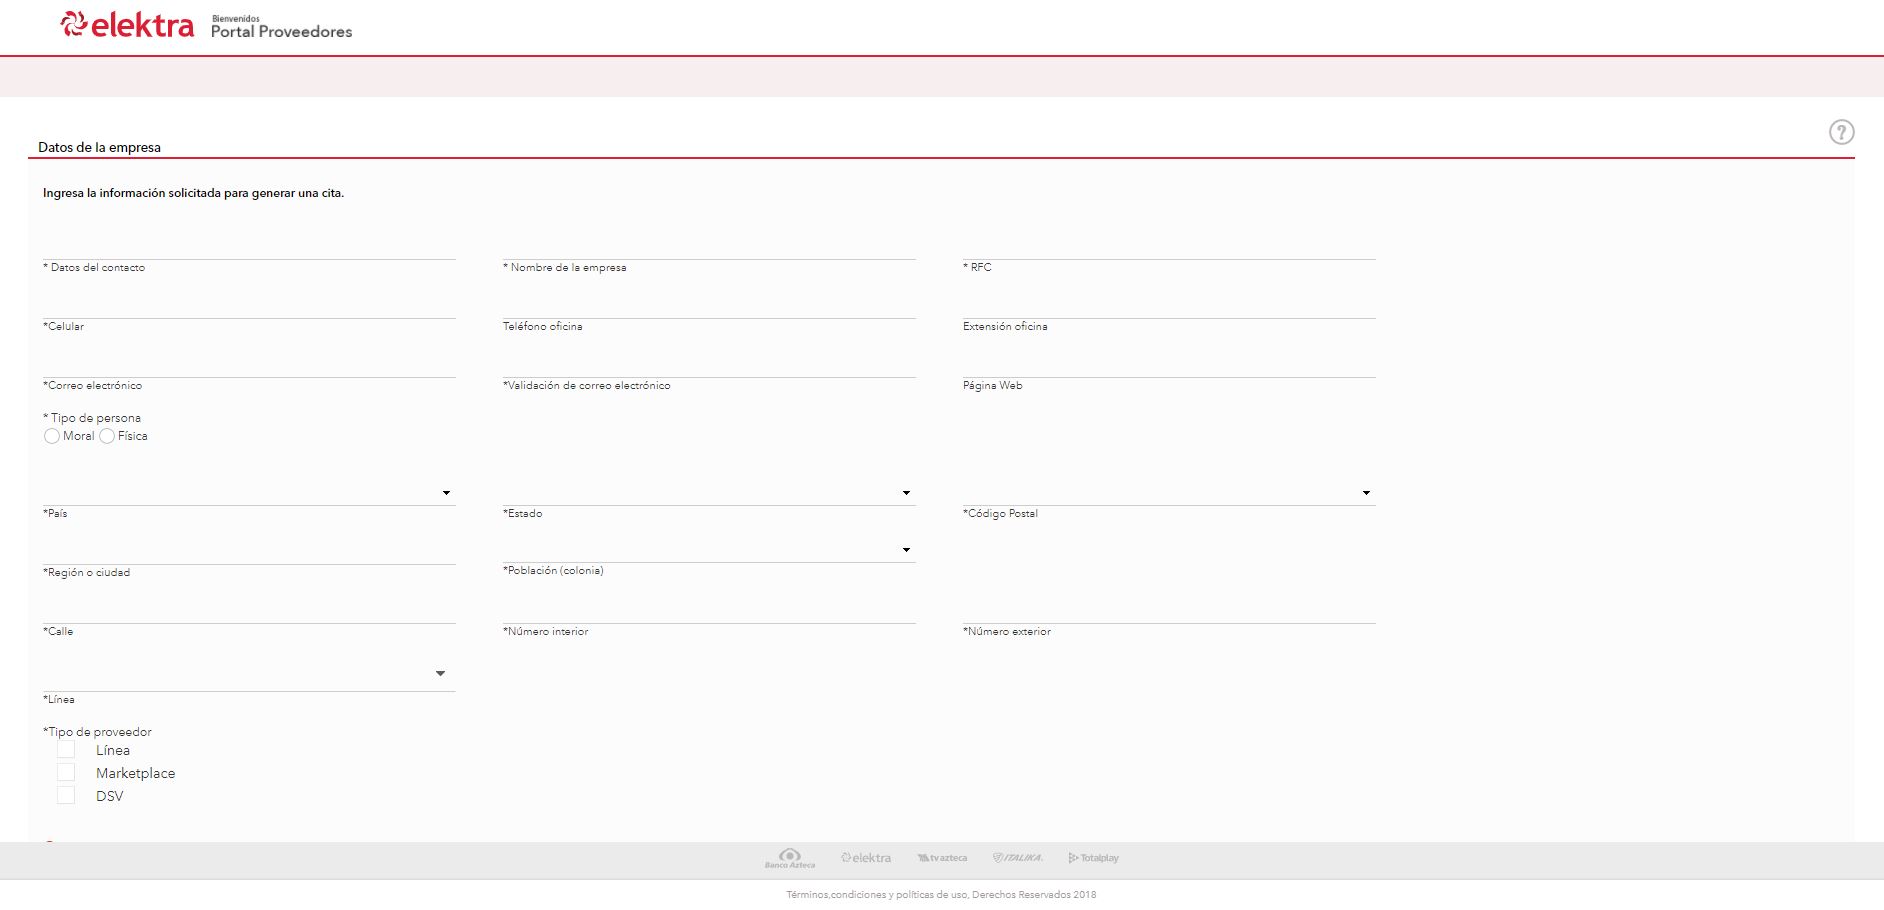Tick the DSV checkbox
This screenshot has width=1884, height=910.
[x=66, y=795]
